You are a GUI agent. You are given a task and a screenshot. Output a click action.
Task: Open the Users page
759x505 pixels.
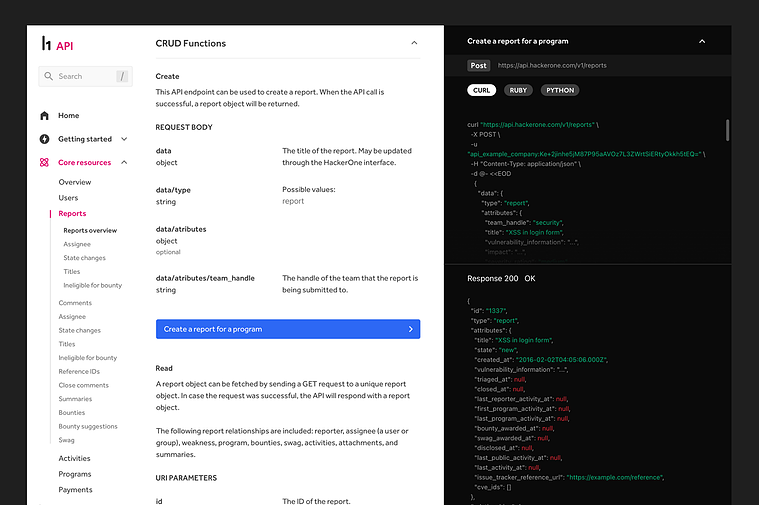coord(68,198)
